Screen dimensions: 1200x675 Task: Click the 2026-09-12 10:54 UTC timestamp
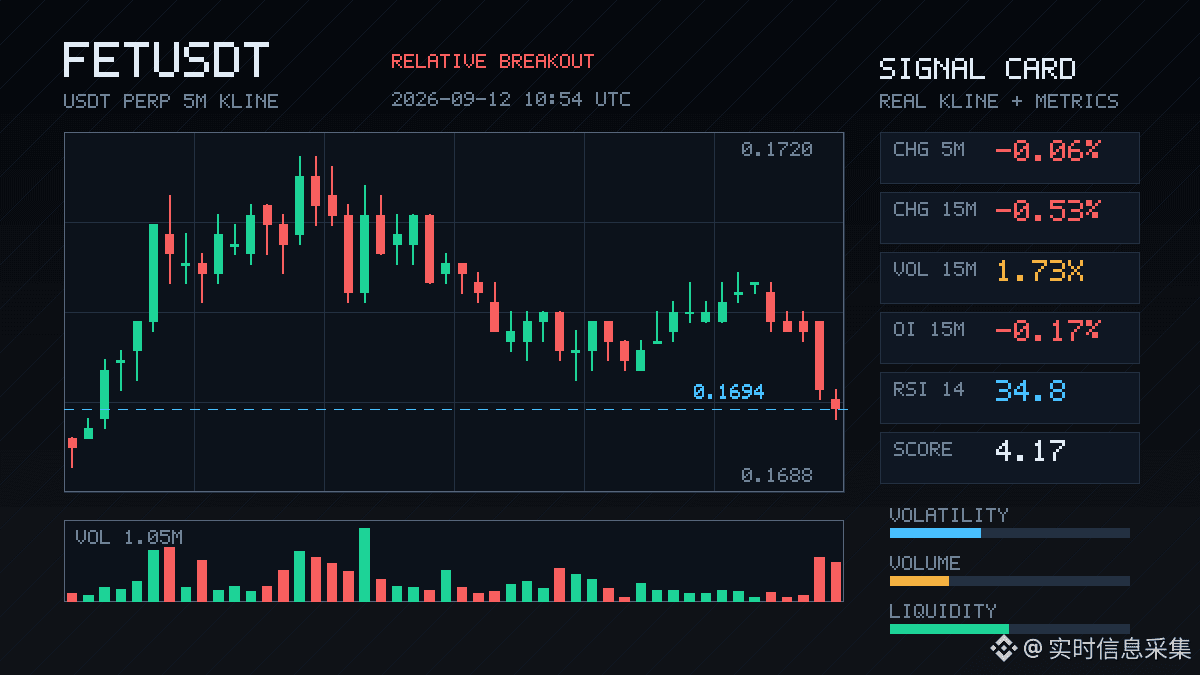(511, 99)
